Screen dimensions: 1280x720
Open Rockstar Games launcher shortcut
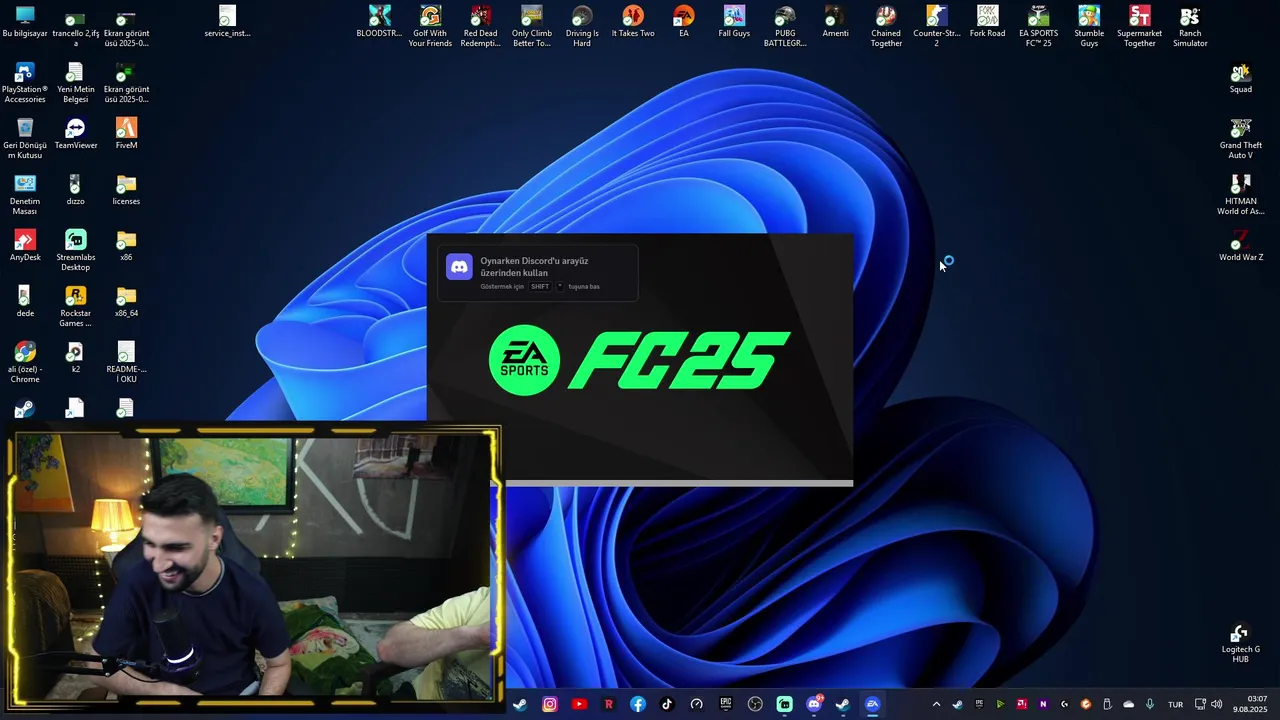[75, 307]
